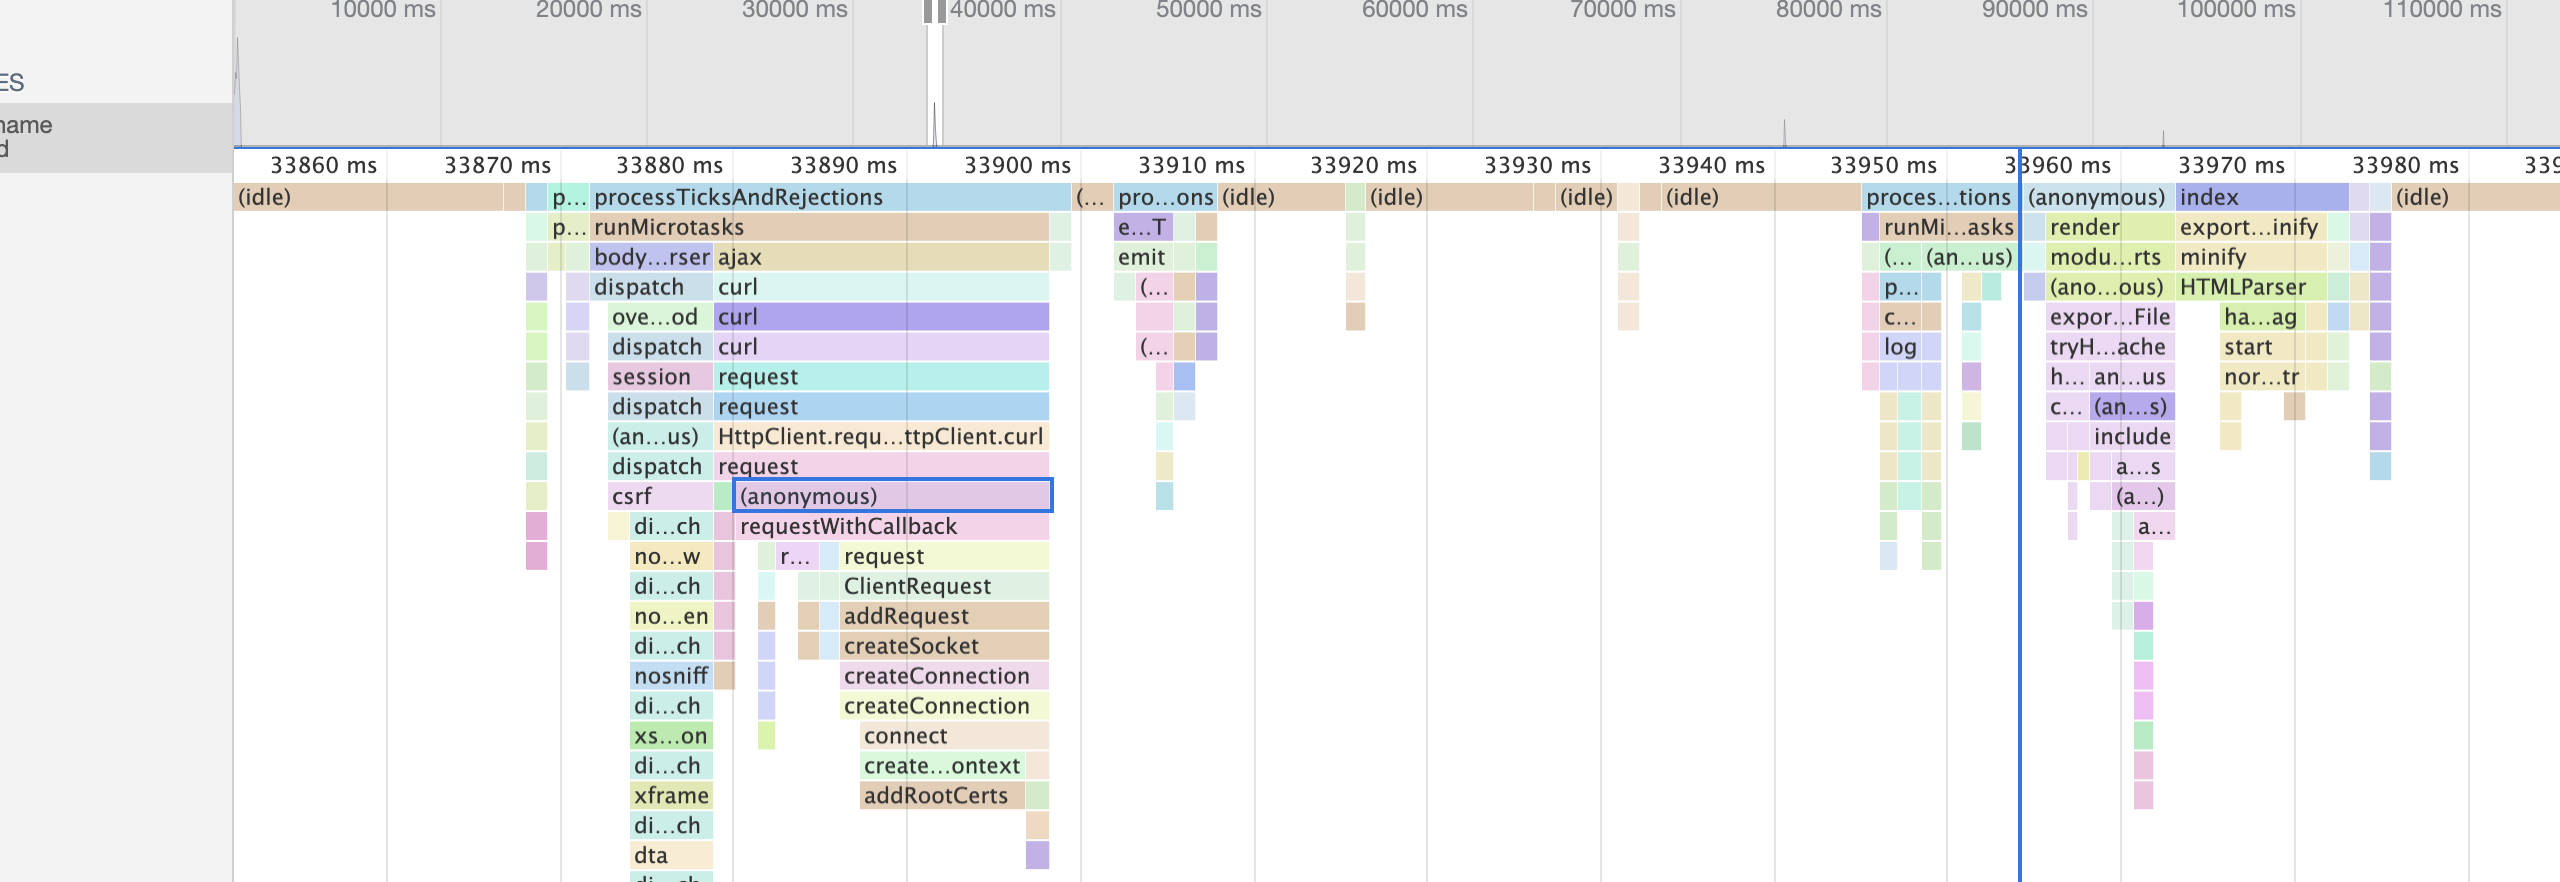This screenshot has height=882, width=2560.
Task: Click the session frame
Action: (x=661, y=377)
